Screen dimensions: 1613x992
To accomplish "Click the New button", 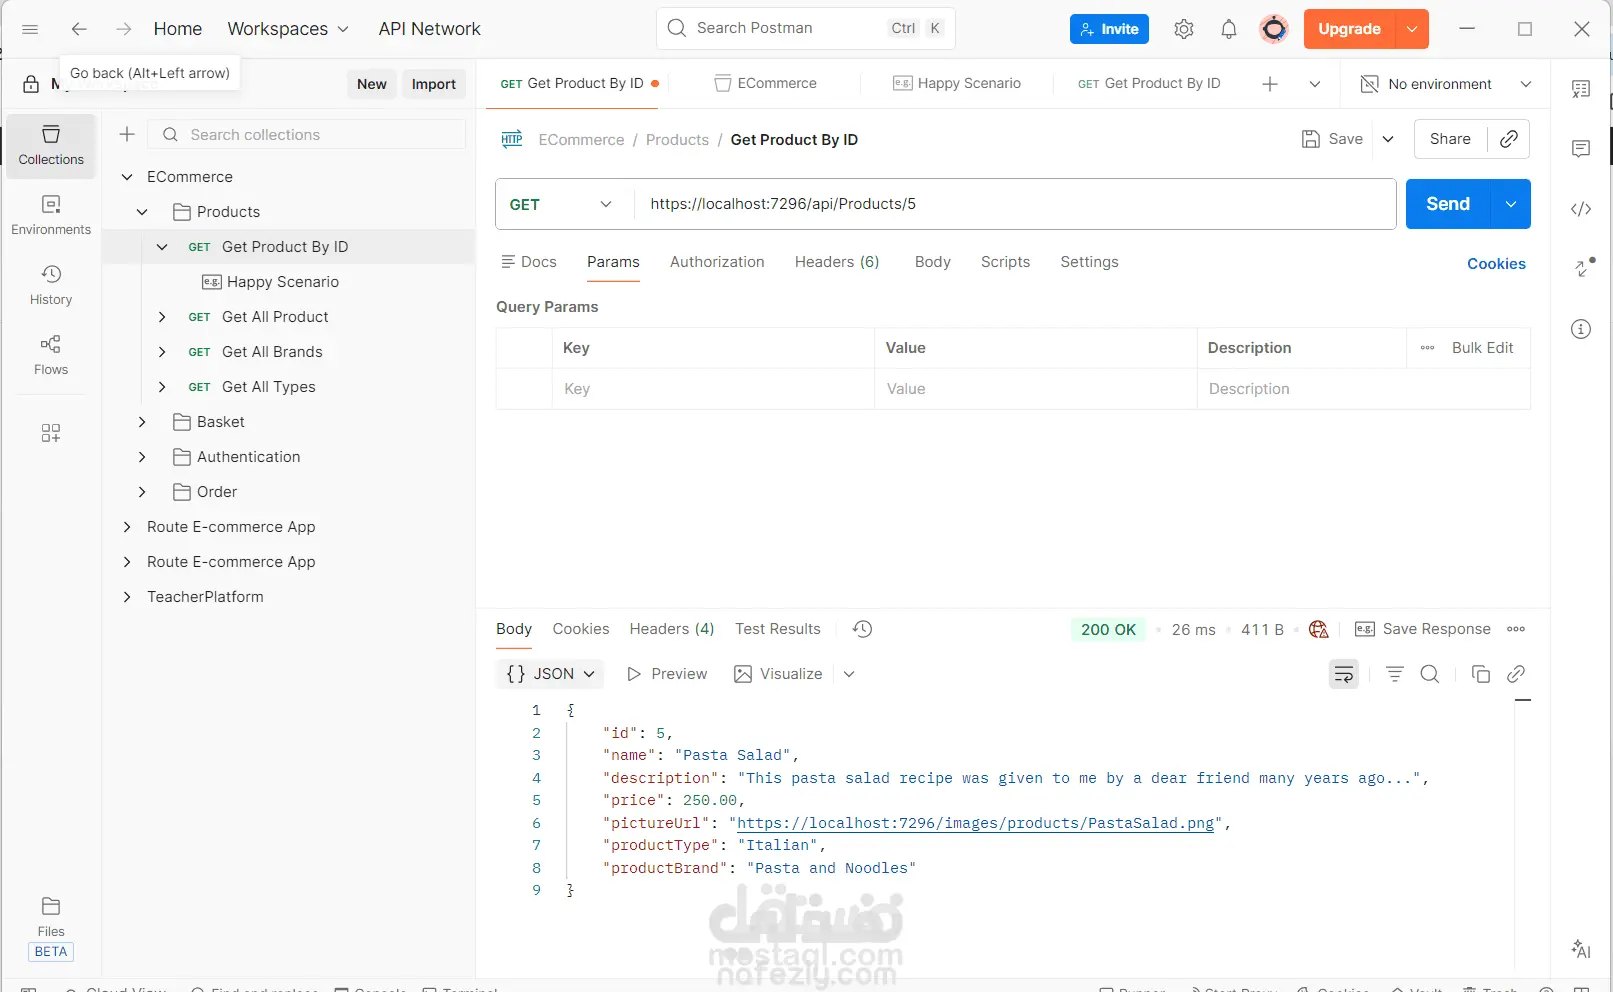I will point(372,84).
